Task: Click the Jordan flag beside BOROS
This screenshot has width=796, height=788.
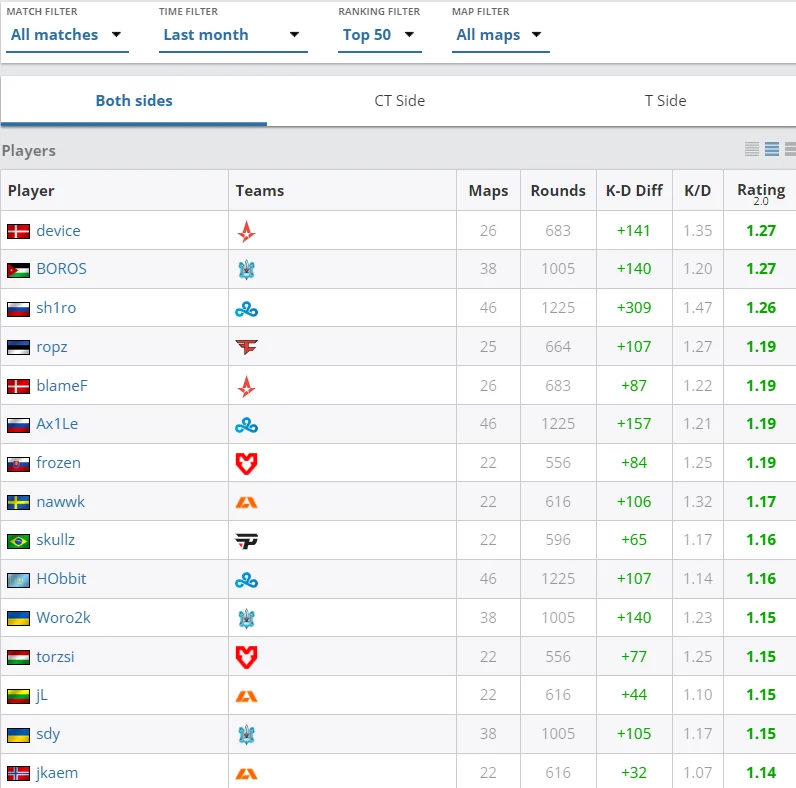Action: 18,270
